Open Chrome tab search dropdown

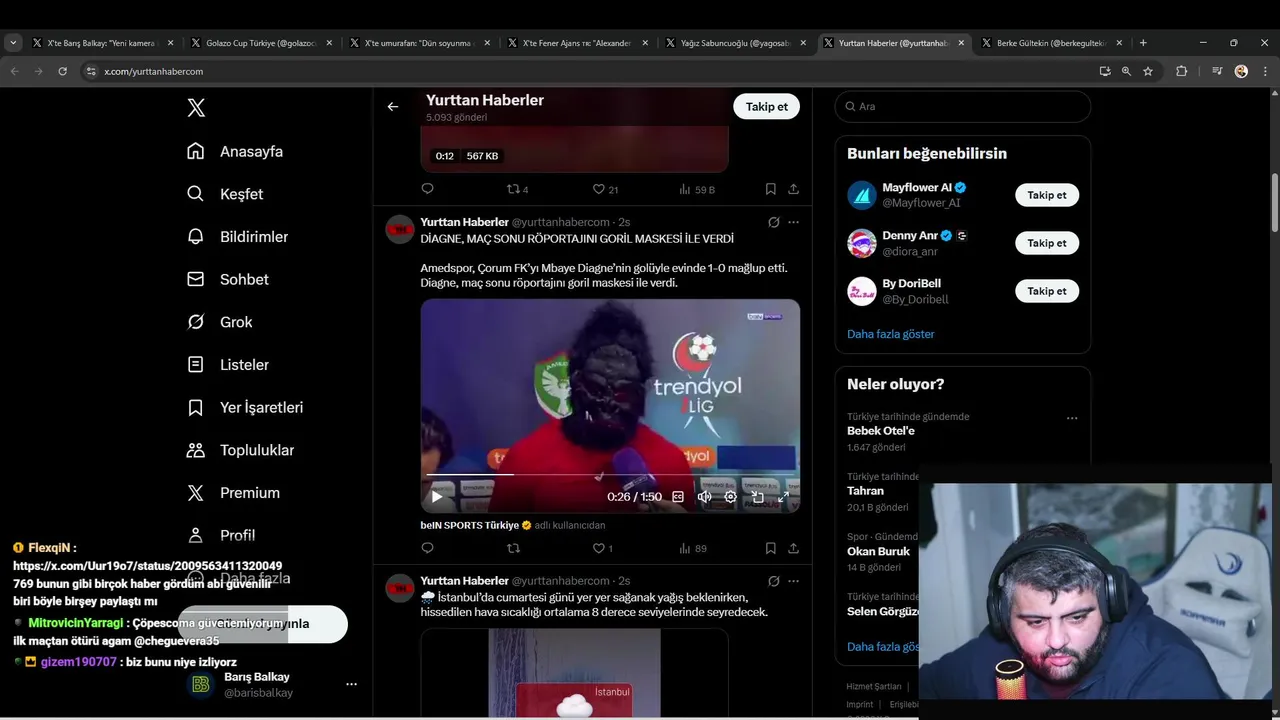pos(13,43)
